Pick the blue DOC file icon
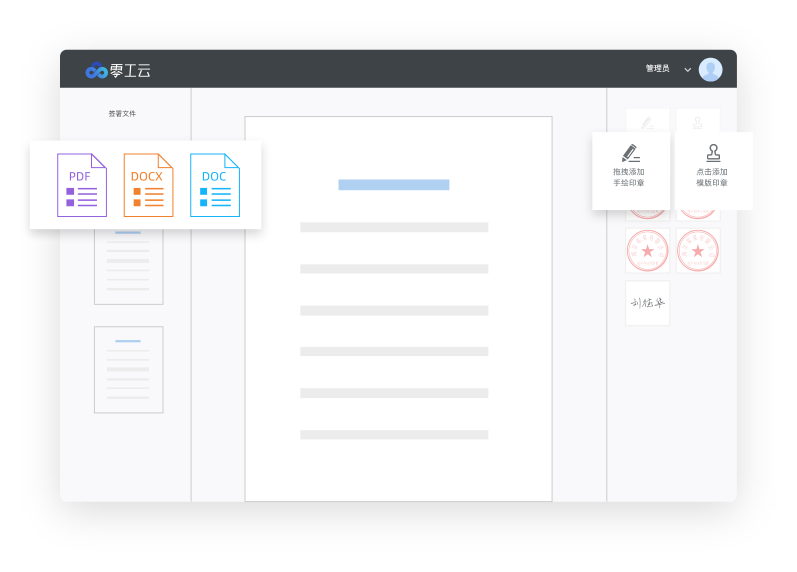Viewport: 797px width, 572px height. [215, 185]
